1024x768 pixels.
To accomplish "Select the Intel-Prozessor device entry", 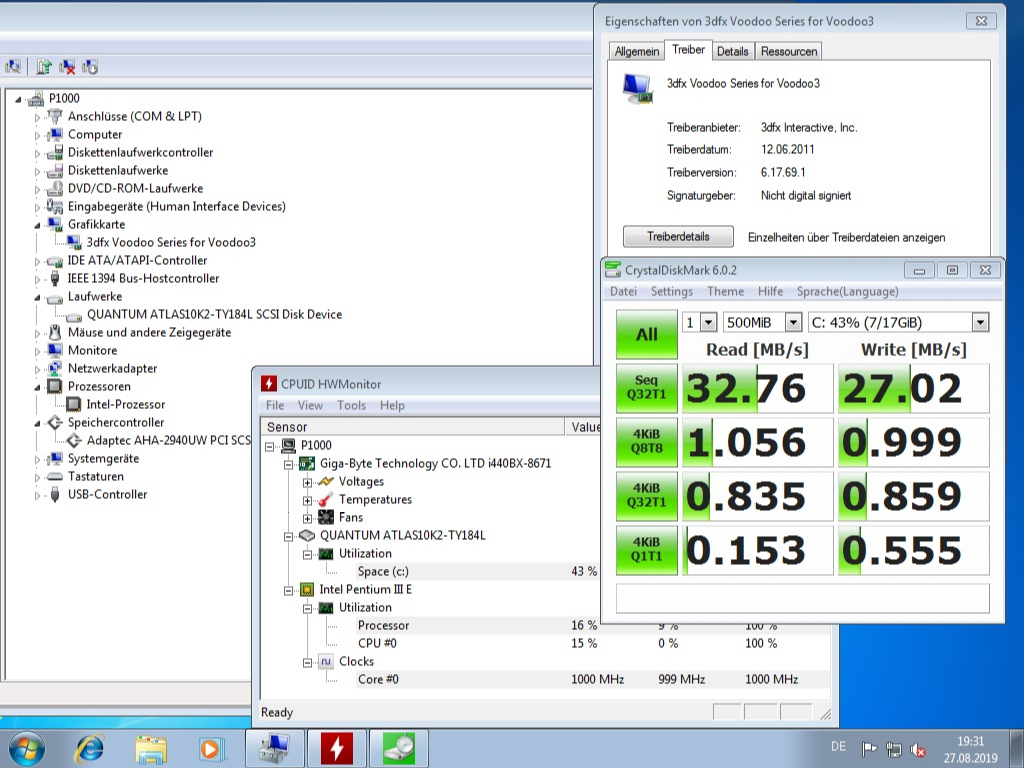I will (x=125, y=404).
